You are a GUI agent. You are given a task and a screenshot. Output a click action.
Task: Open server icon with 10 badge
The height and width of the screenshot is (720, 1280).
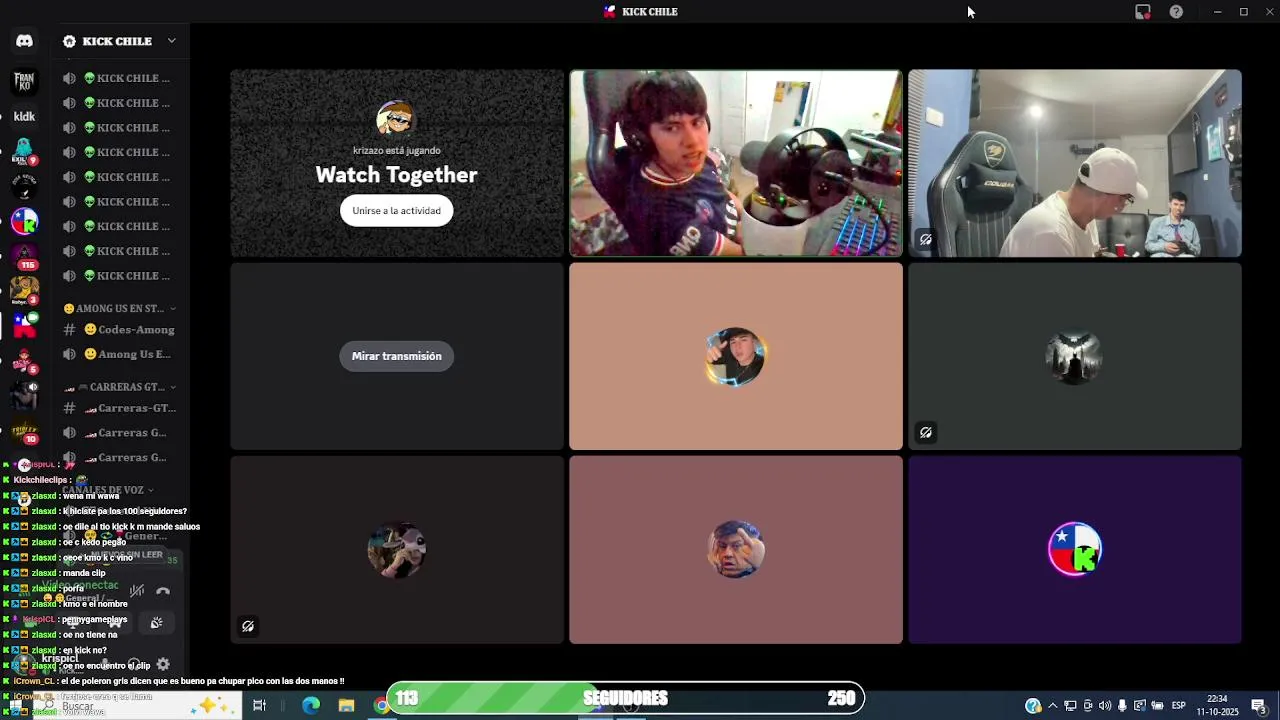point(24,431)
